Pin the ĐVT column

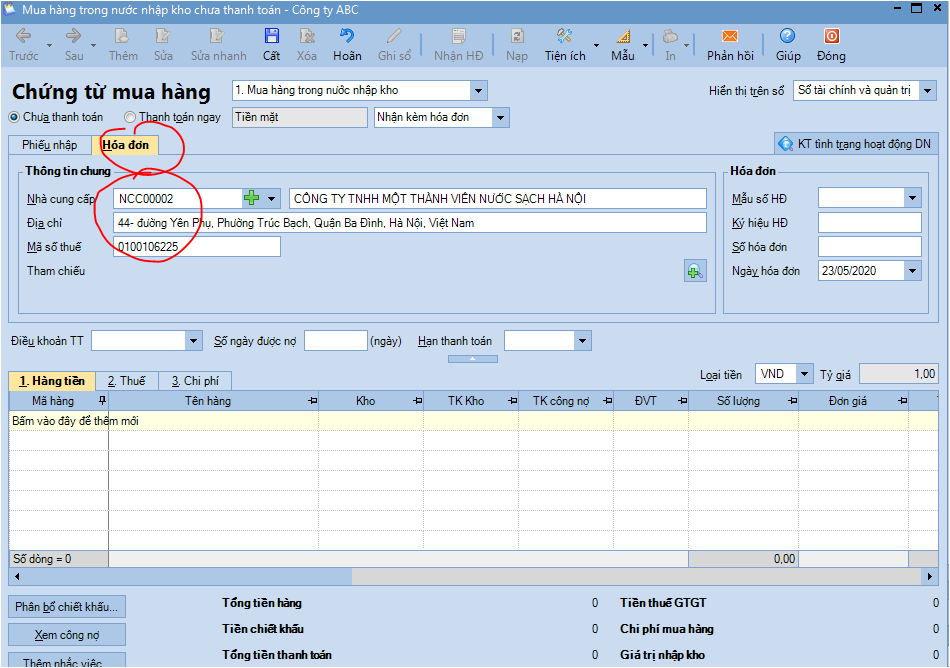pyautogui.click(x=683, y=400)
